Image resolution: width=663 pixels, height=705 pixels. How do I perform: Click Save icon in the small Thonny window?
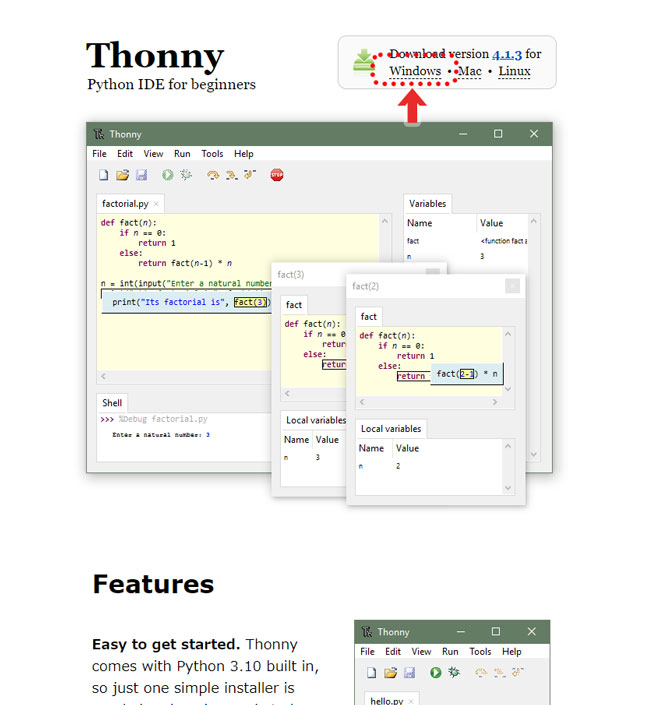tap(409, 673)
